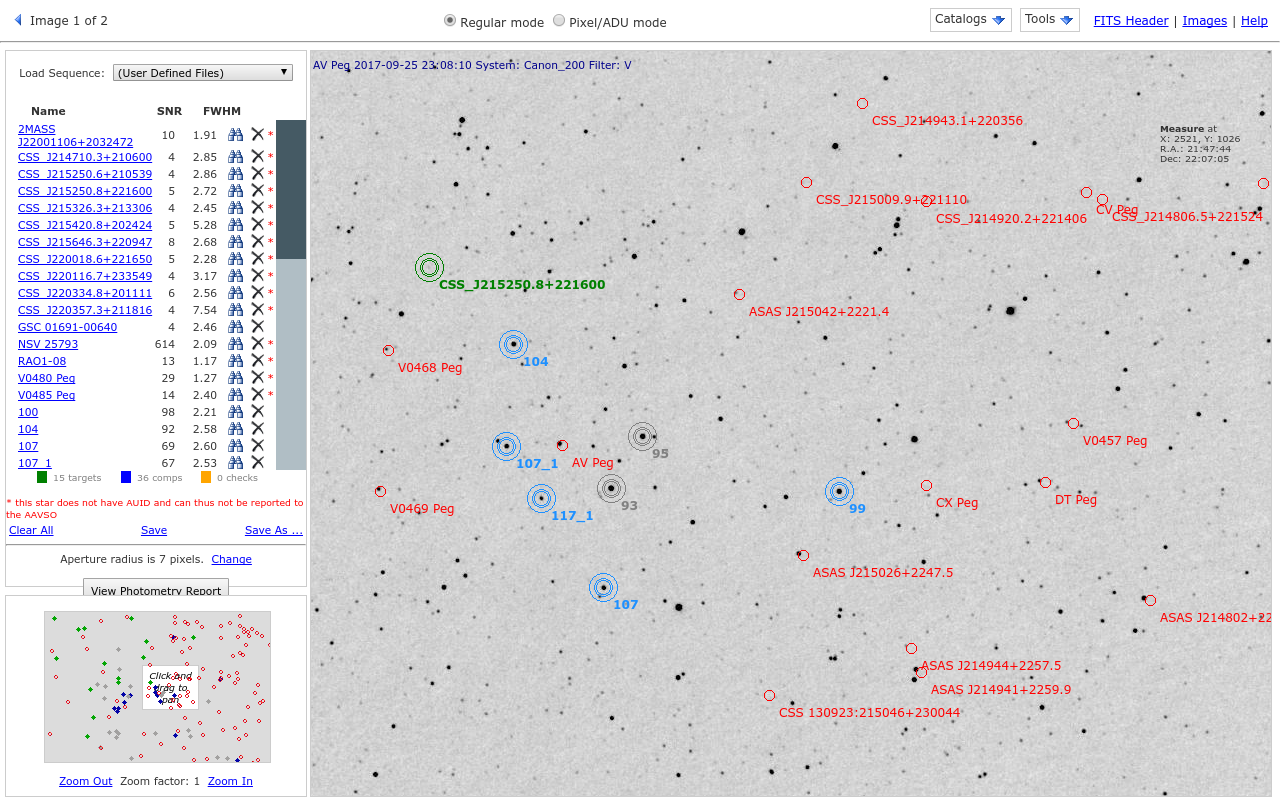Open the Load Sequence dropdown
The image size is (1280, 800).
(x=203, y=73)
